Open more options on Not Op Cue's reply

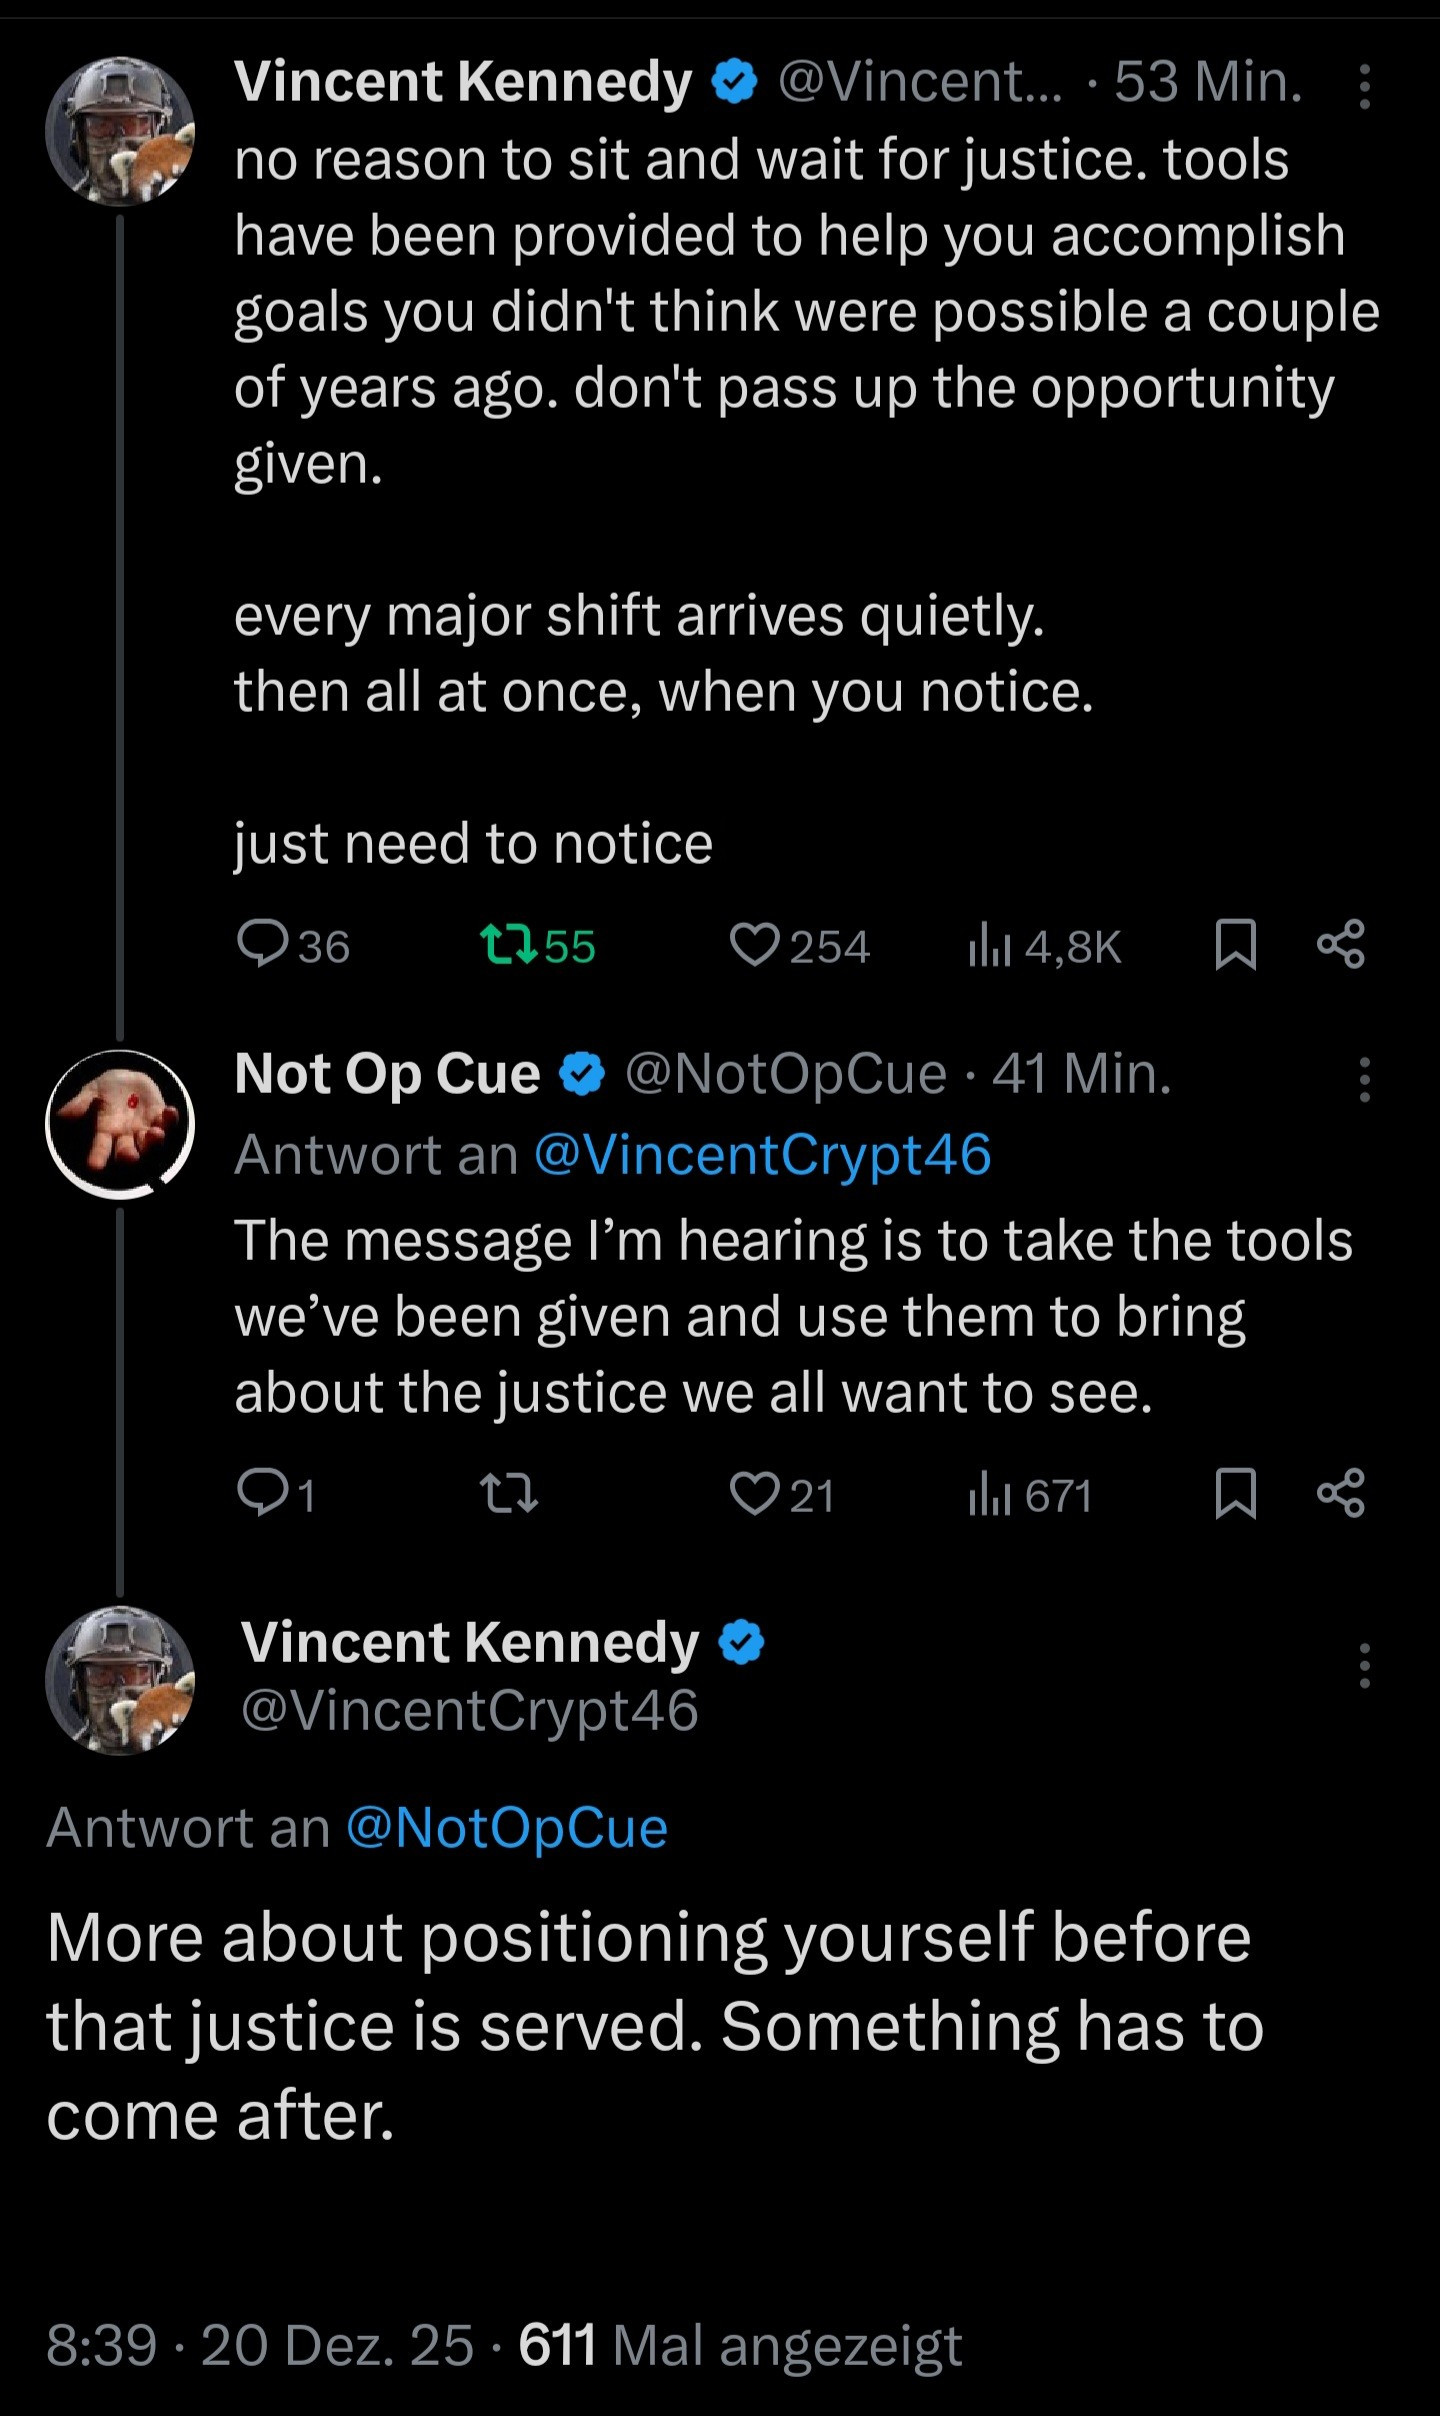(1364, 1080)
